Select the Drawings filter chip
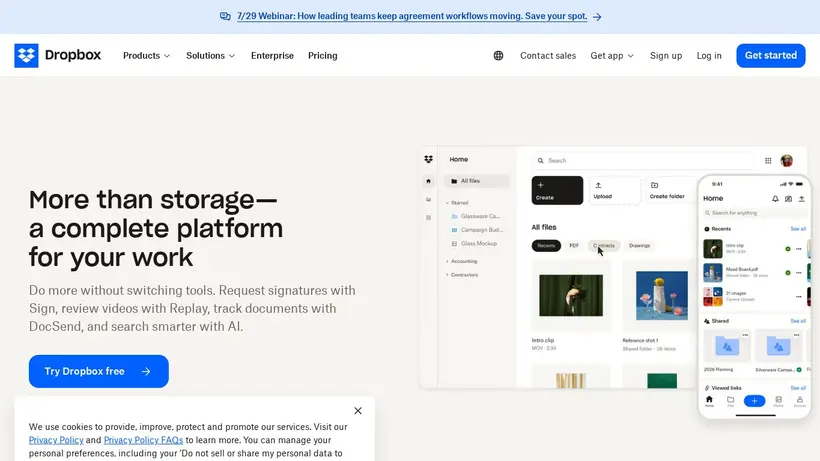The width and height of the screenshot is (820, 461). pyautogui.click(x=639, y=246)
